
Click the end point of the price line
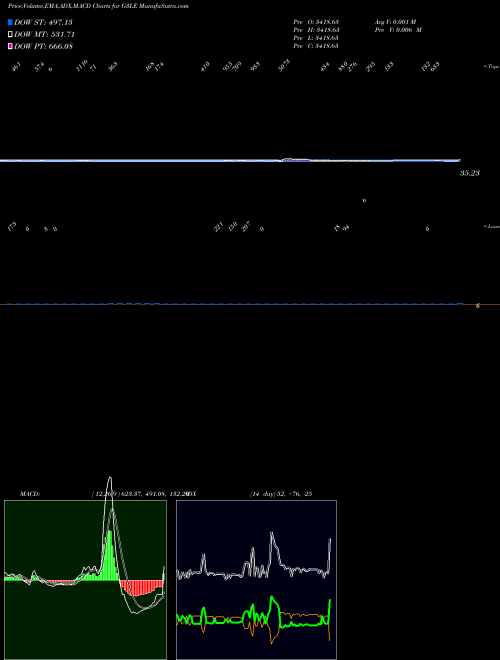tap(460, 160)
